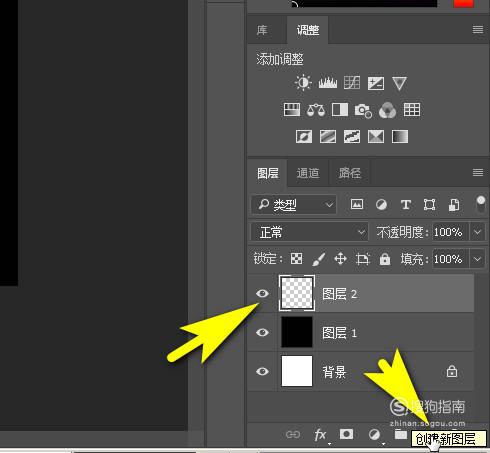Add a Vibrance adjustment
490x453 pixels.
pyautogui.click(x=399, y=83)
